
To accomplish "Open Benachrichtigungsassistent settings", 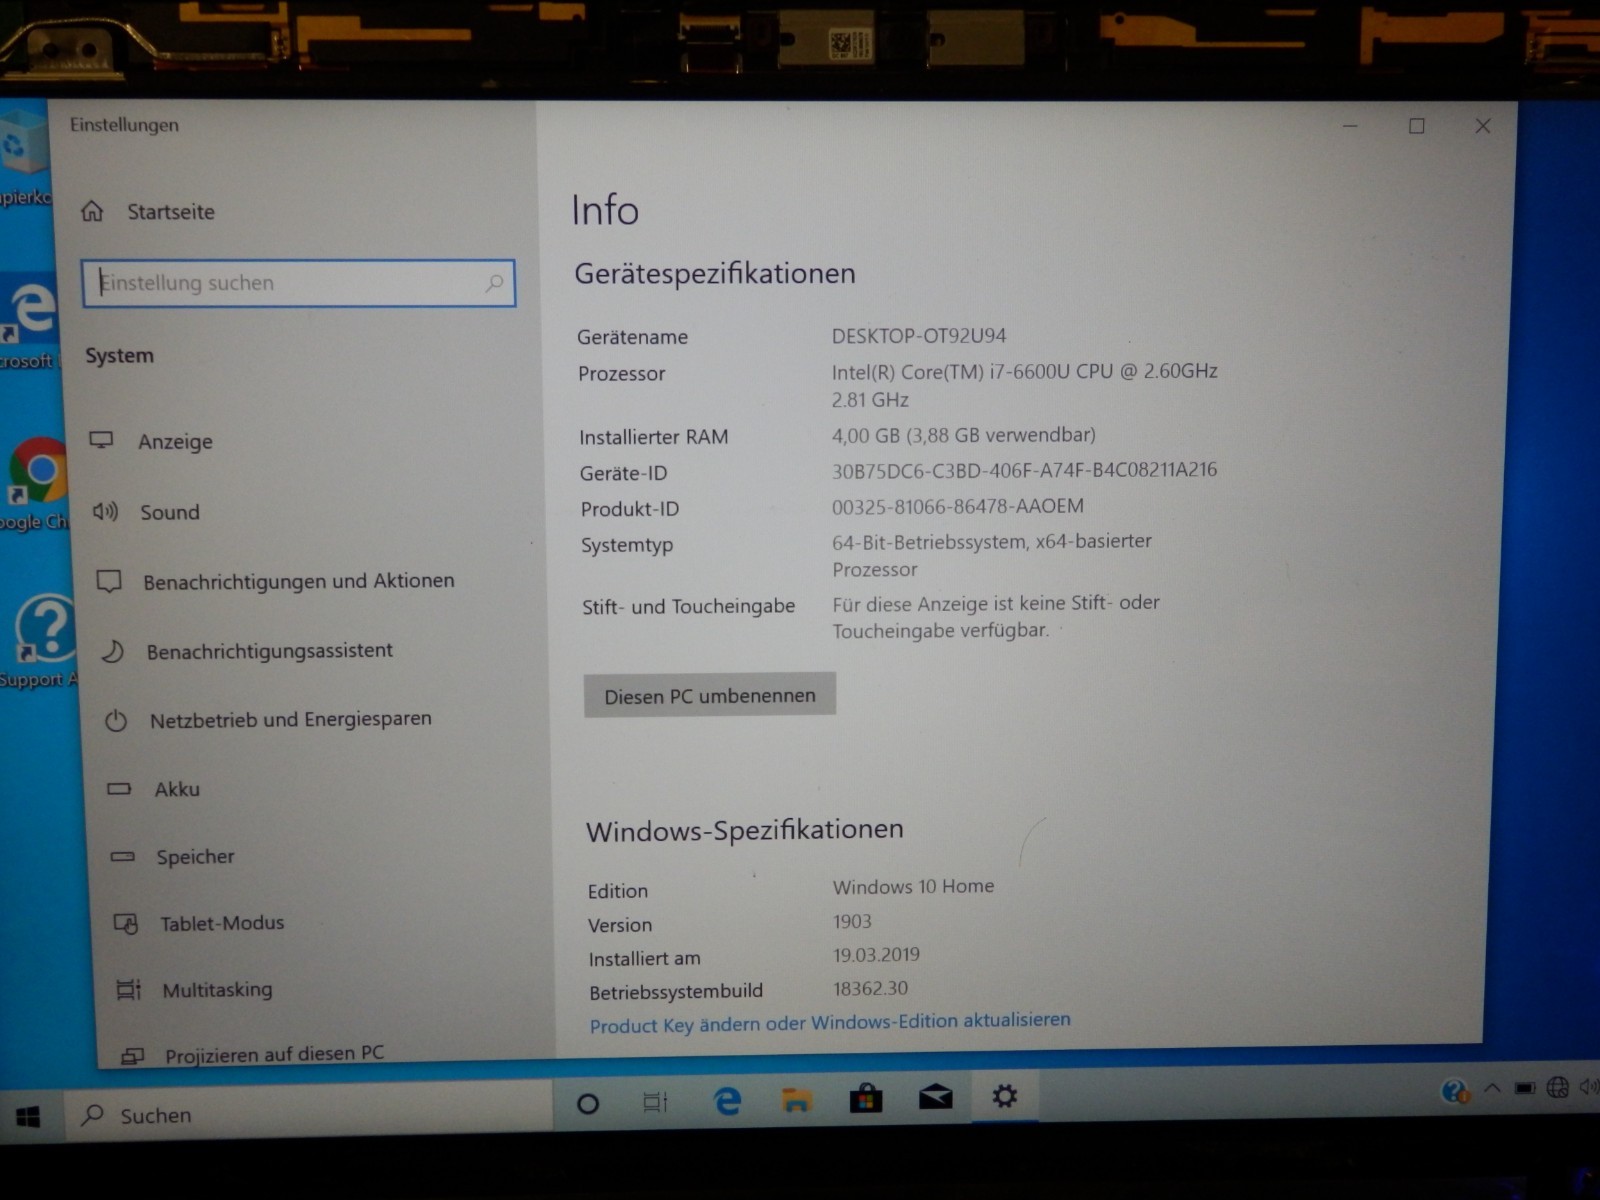I will (x=270, y=651).
